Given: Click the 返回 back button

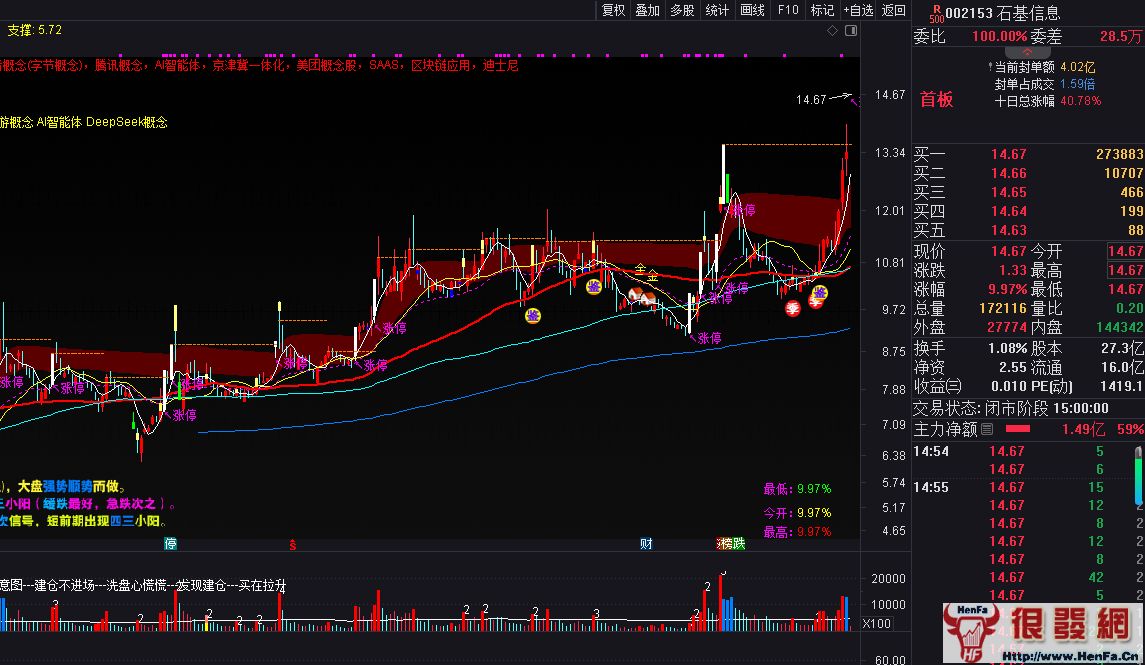Looking at the screenshot, I should click(x=893, y=10).
